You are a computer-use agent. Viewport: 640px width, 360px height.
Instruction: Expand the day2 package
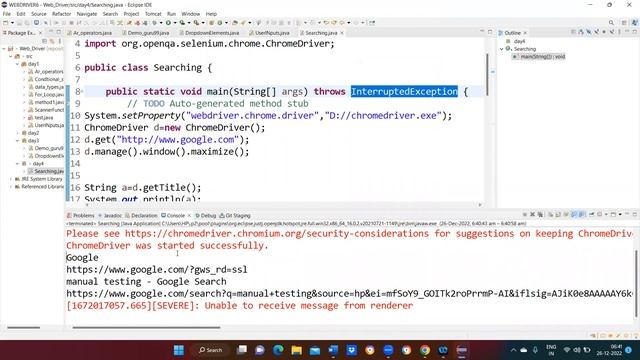18,133
